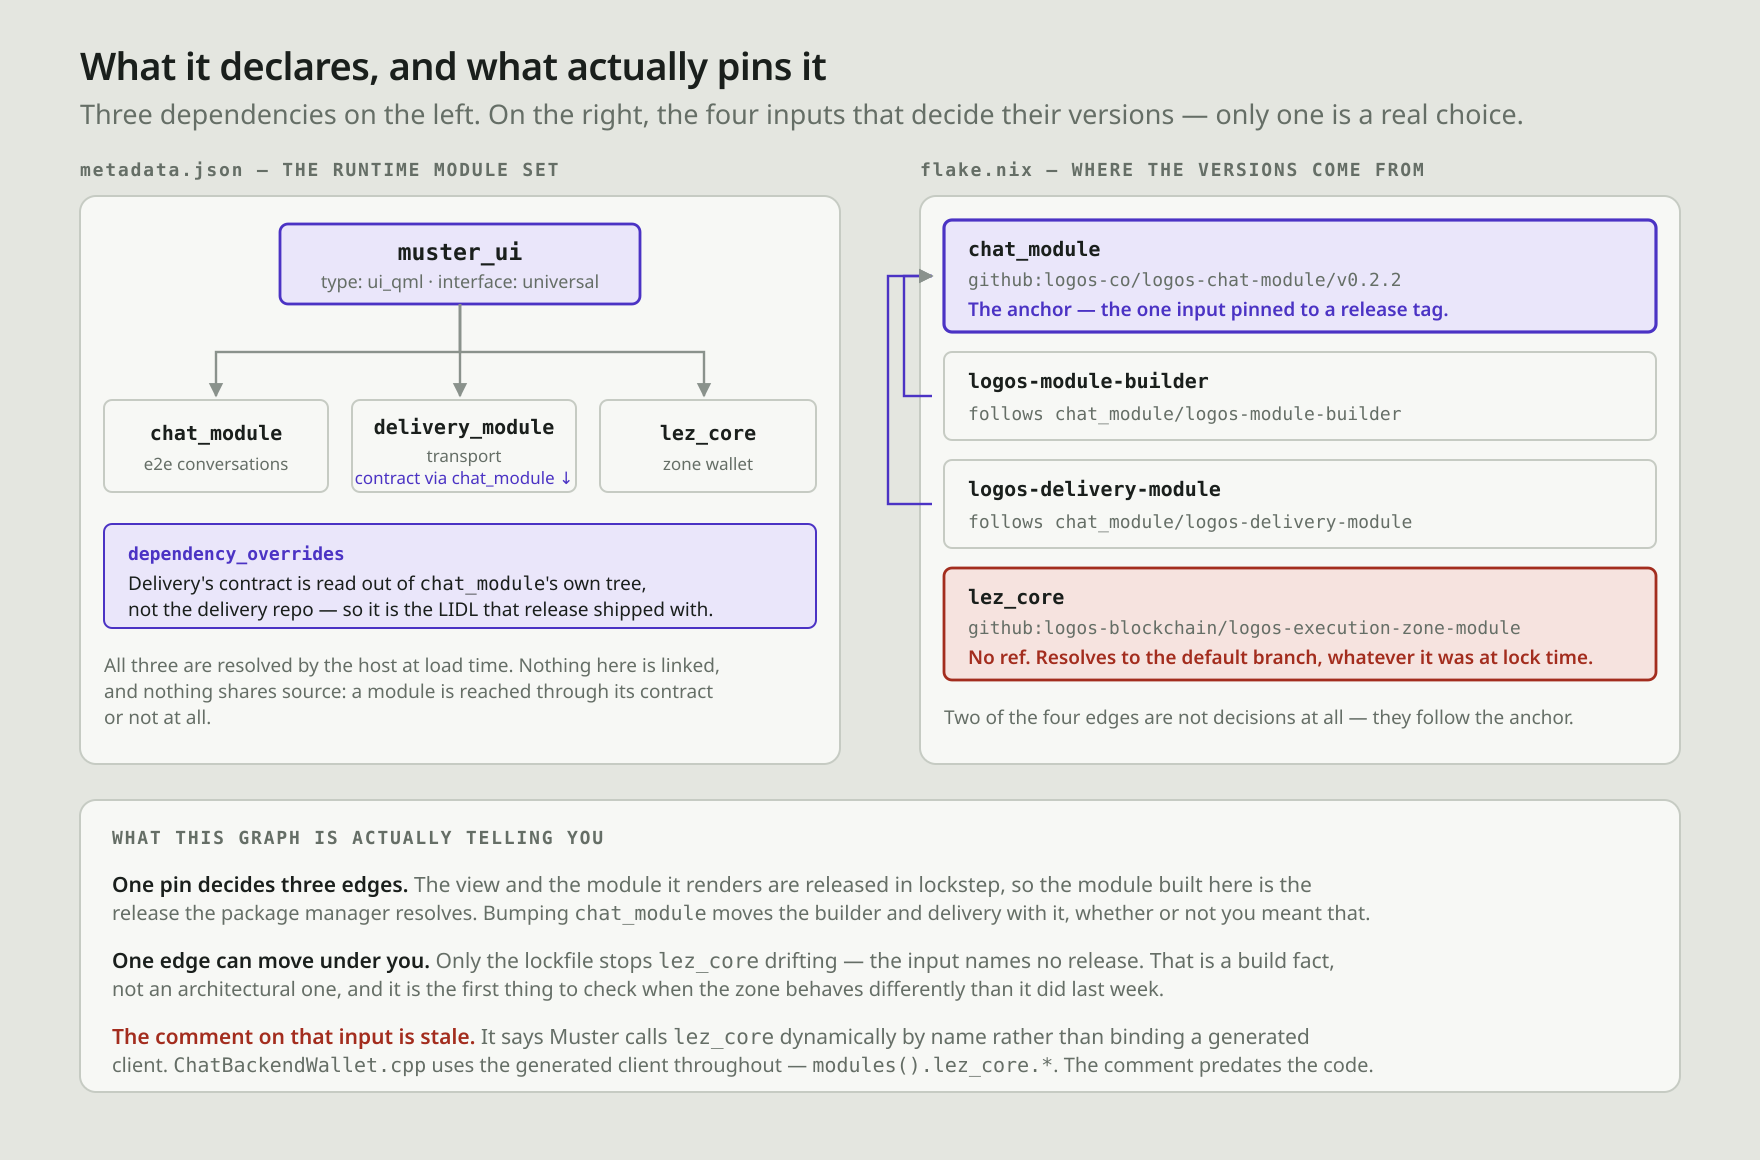Click the github:logos-blockchain/logos-execution-zone-module URL text
The width and height of the screenshot is (1760, 1160).
point(1244,628)
